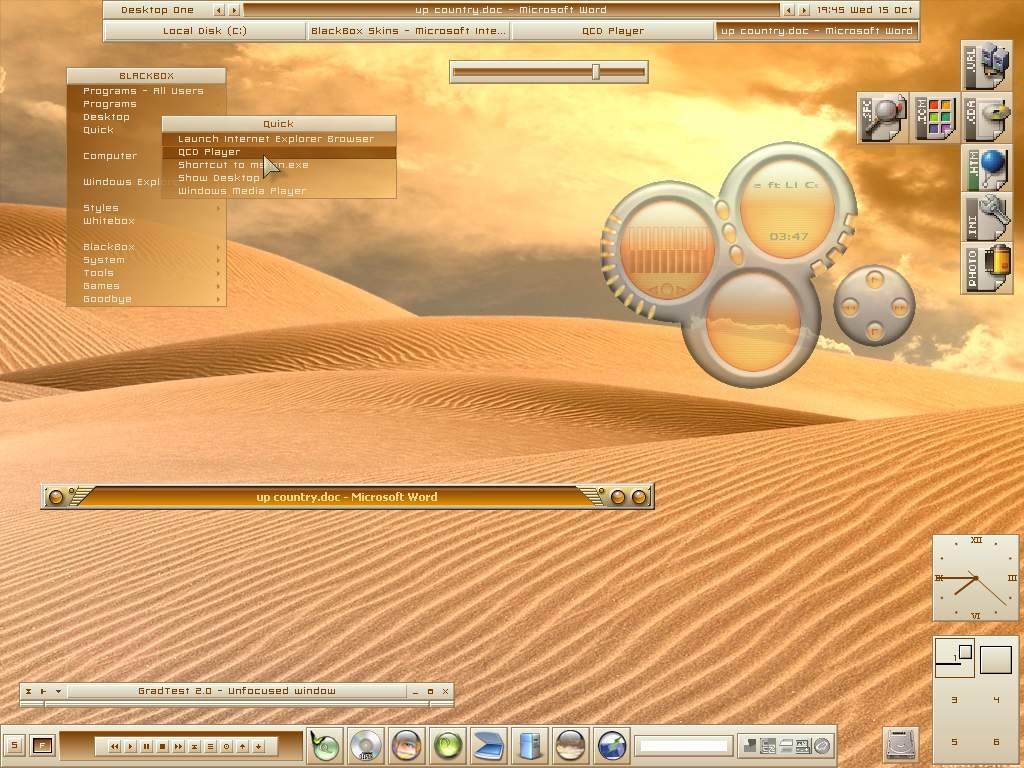Click the fourth system tray icon
The height and width of the screenshot is (768, 1024).
pyautogui.click(x=803, y=745)
